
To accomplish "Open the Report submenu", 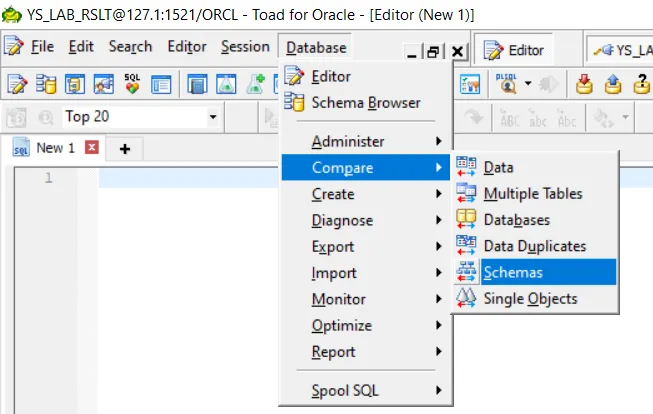I will tap(366, 352).
